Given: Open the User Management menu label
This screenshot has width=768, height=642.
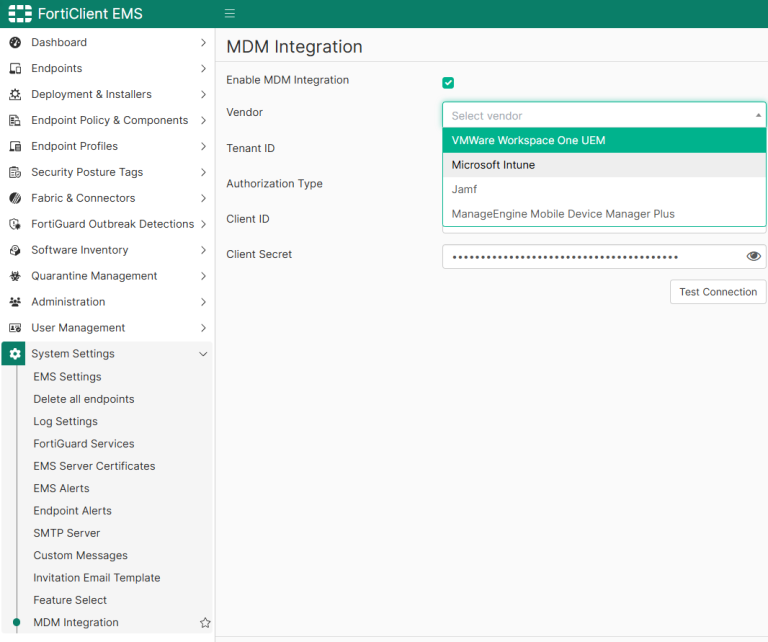Looking at the screenshot, I should (x=78, y=328).
